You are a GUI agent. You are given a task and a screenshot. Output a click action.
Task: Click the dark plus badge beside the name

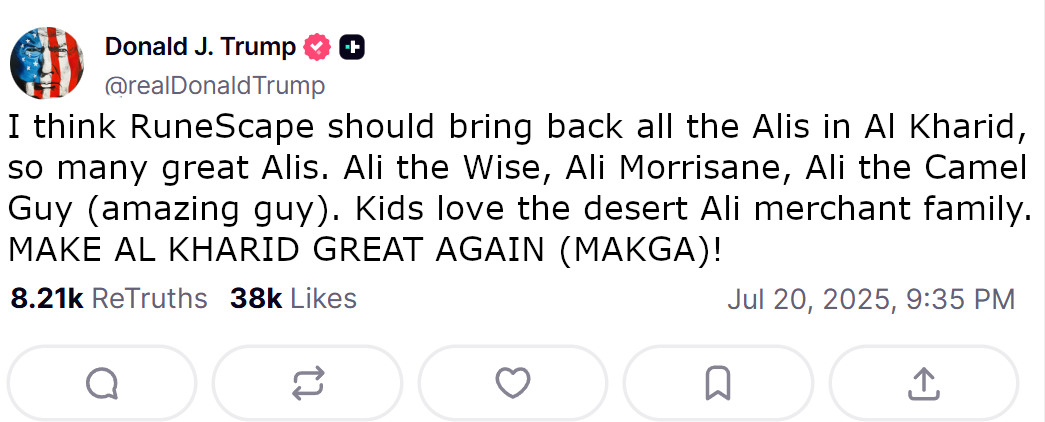tap(352, 47)
